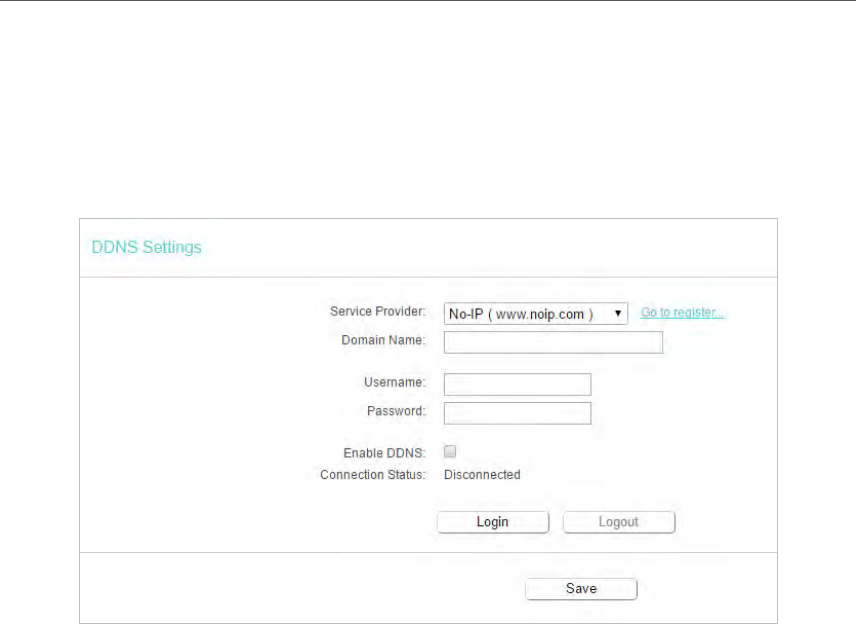
Task: Click the Login button
Action: (x=493, y=522)
